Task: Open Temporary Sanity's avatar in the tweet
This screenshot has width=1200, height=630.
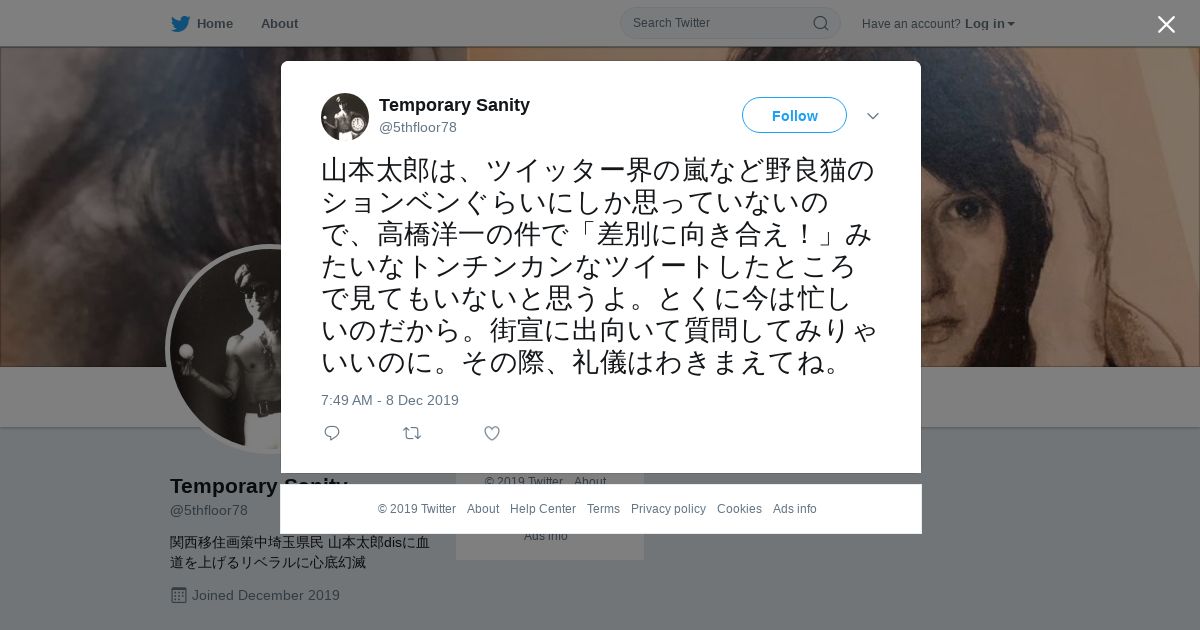Action: 345,117
